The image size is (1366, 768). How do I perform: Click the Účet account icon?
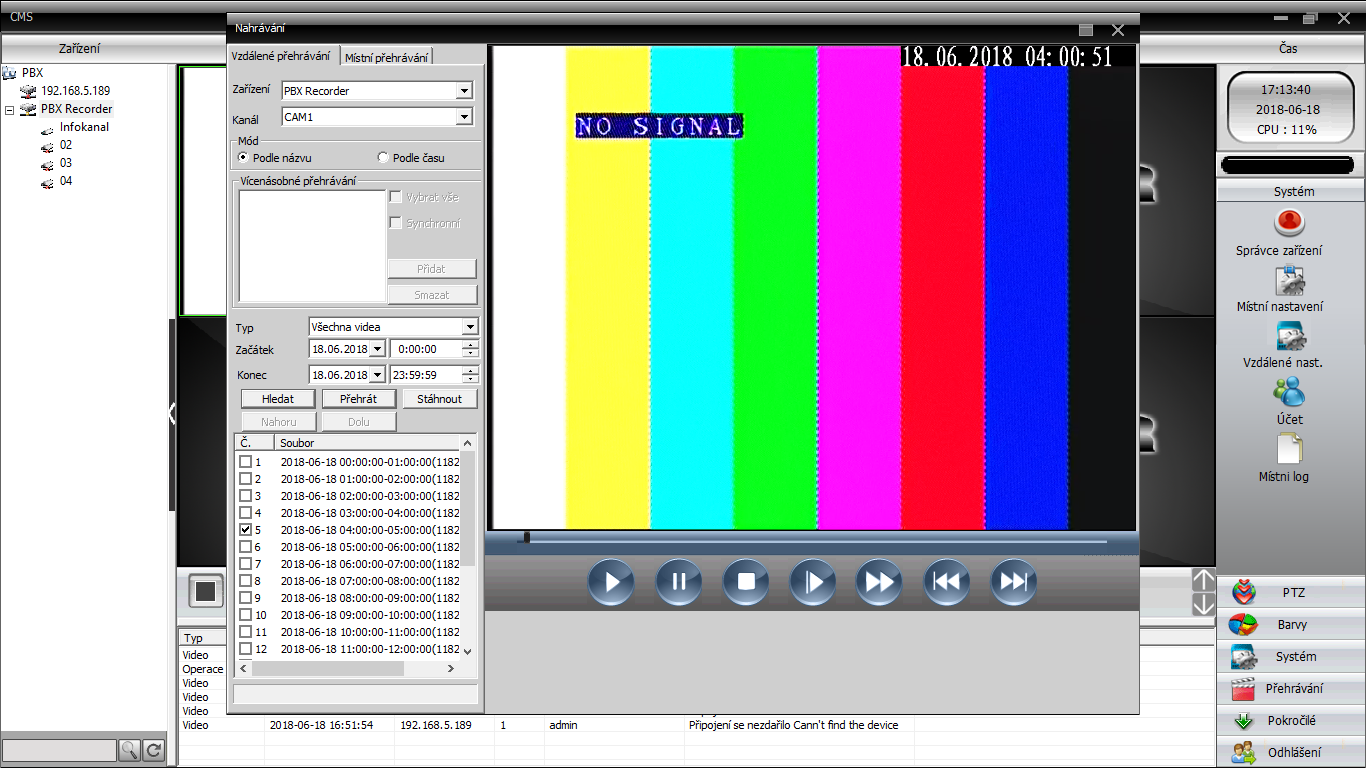pyautogui.click(x=1290, y=392)
